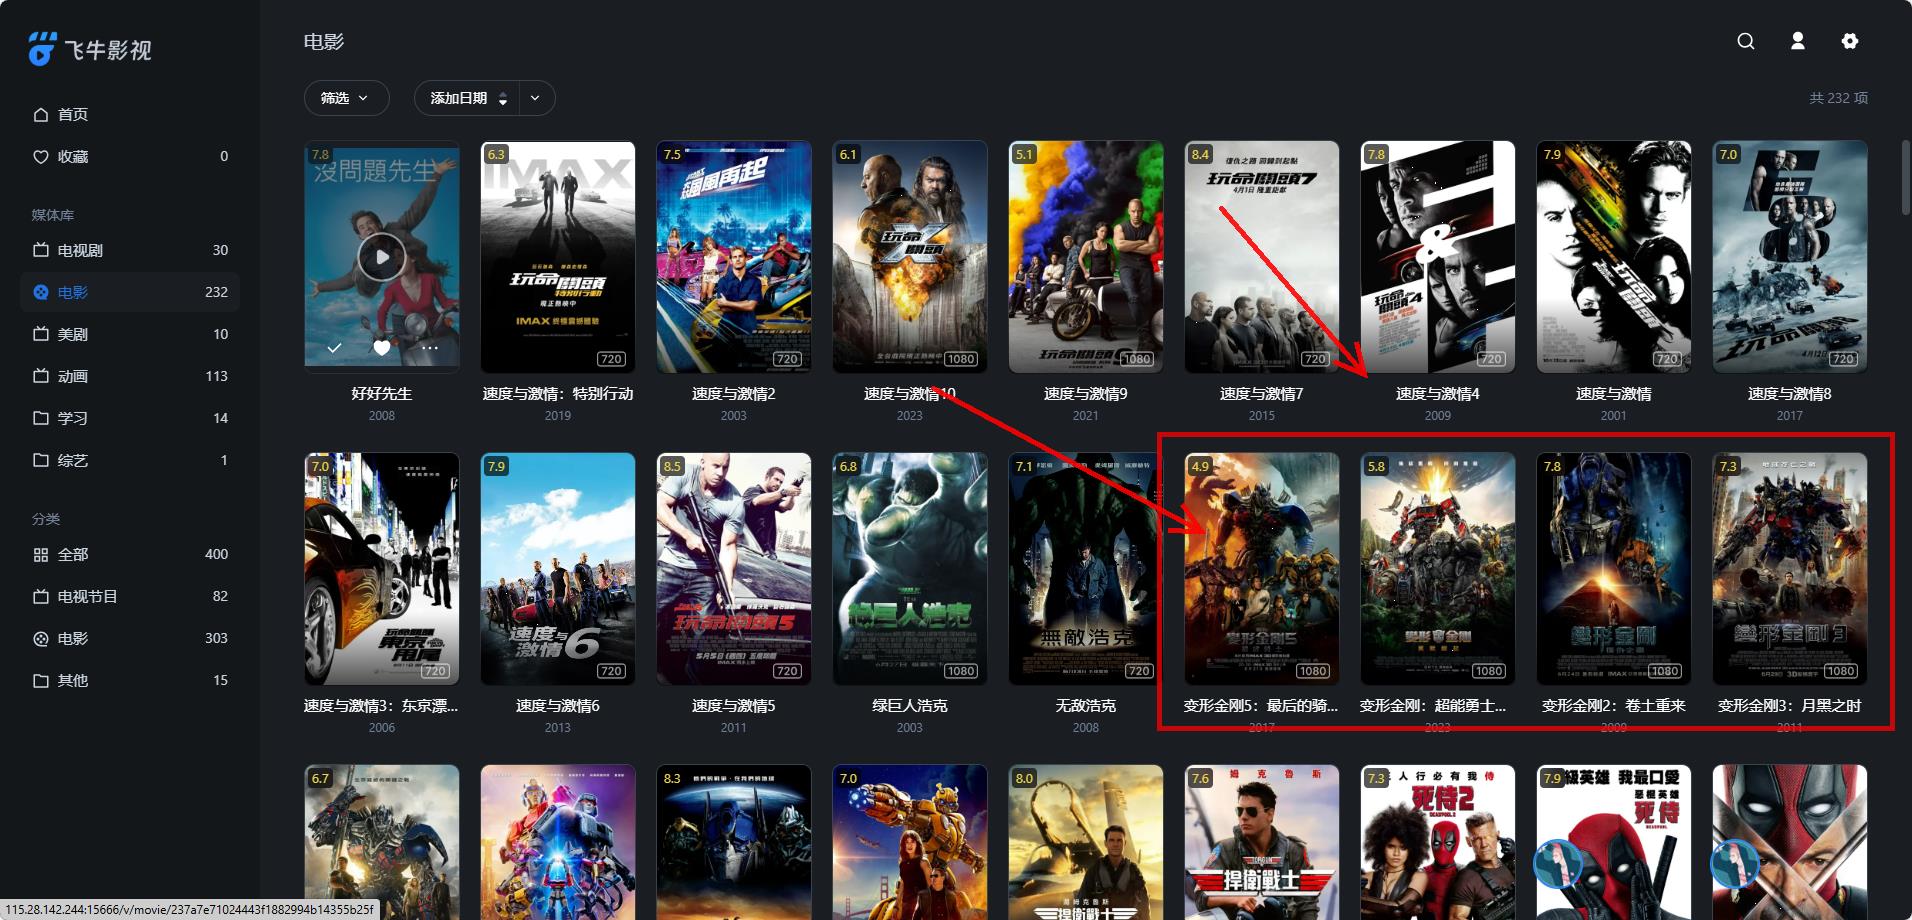Expand the sort field chevron beside 添加日期

tap(536, 98)
